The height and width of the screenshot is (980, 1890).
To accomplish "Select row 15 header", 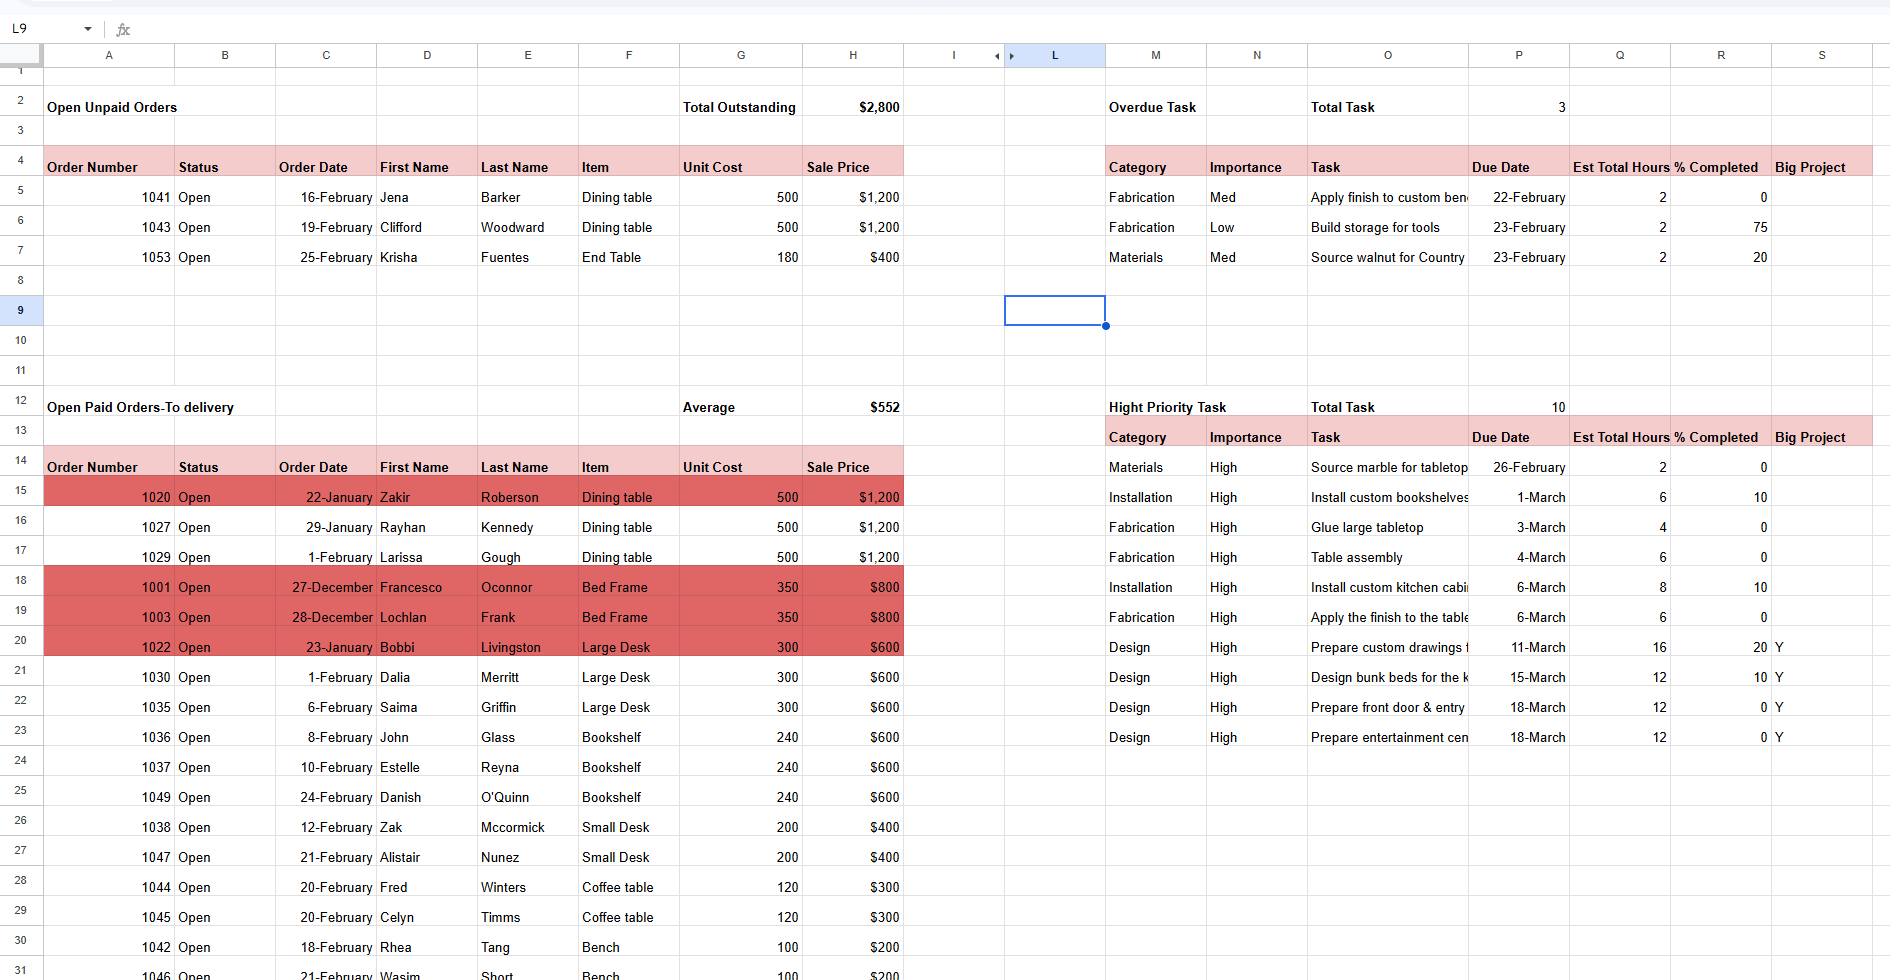I will (x=21, y=490).
